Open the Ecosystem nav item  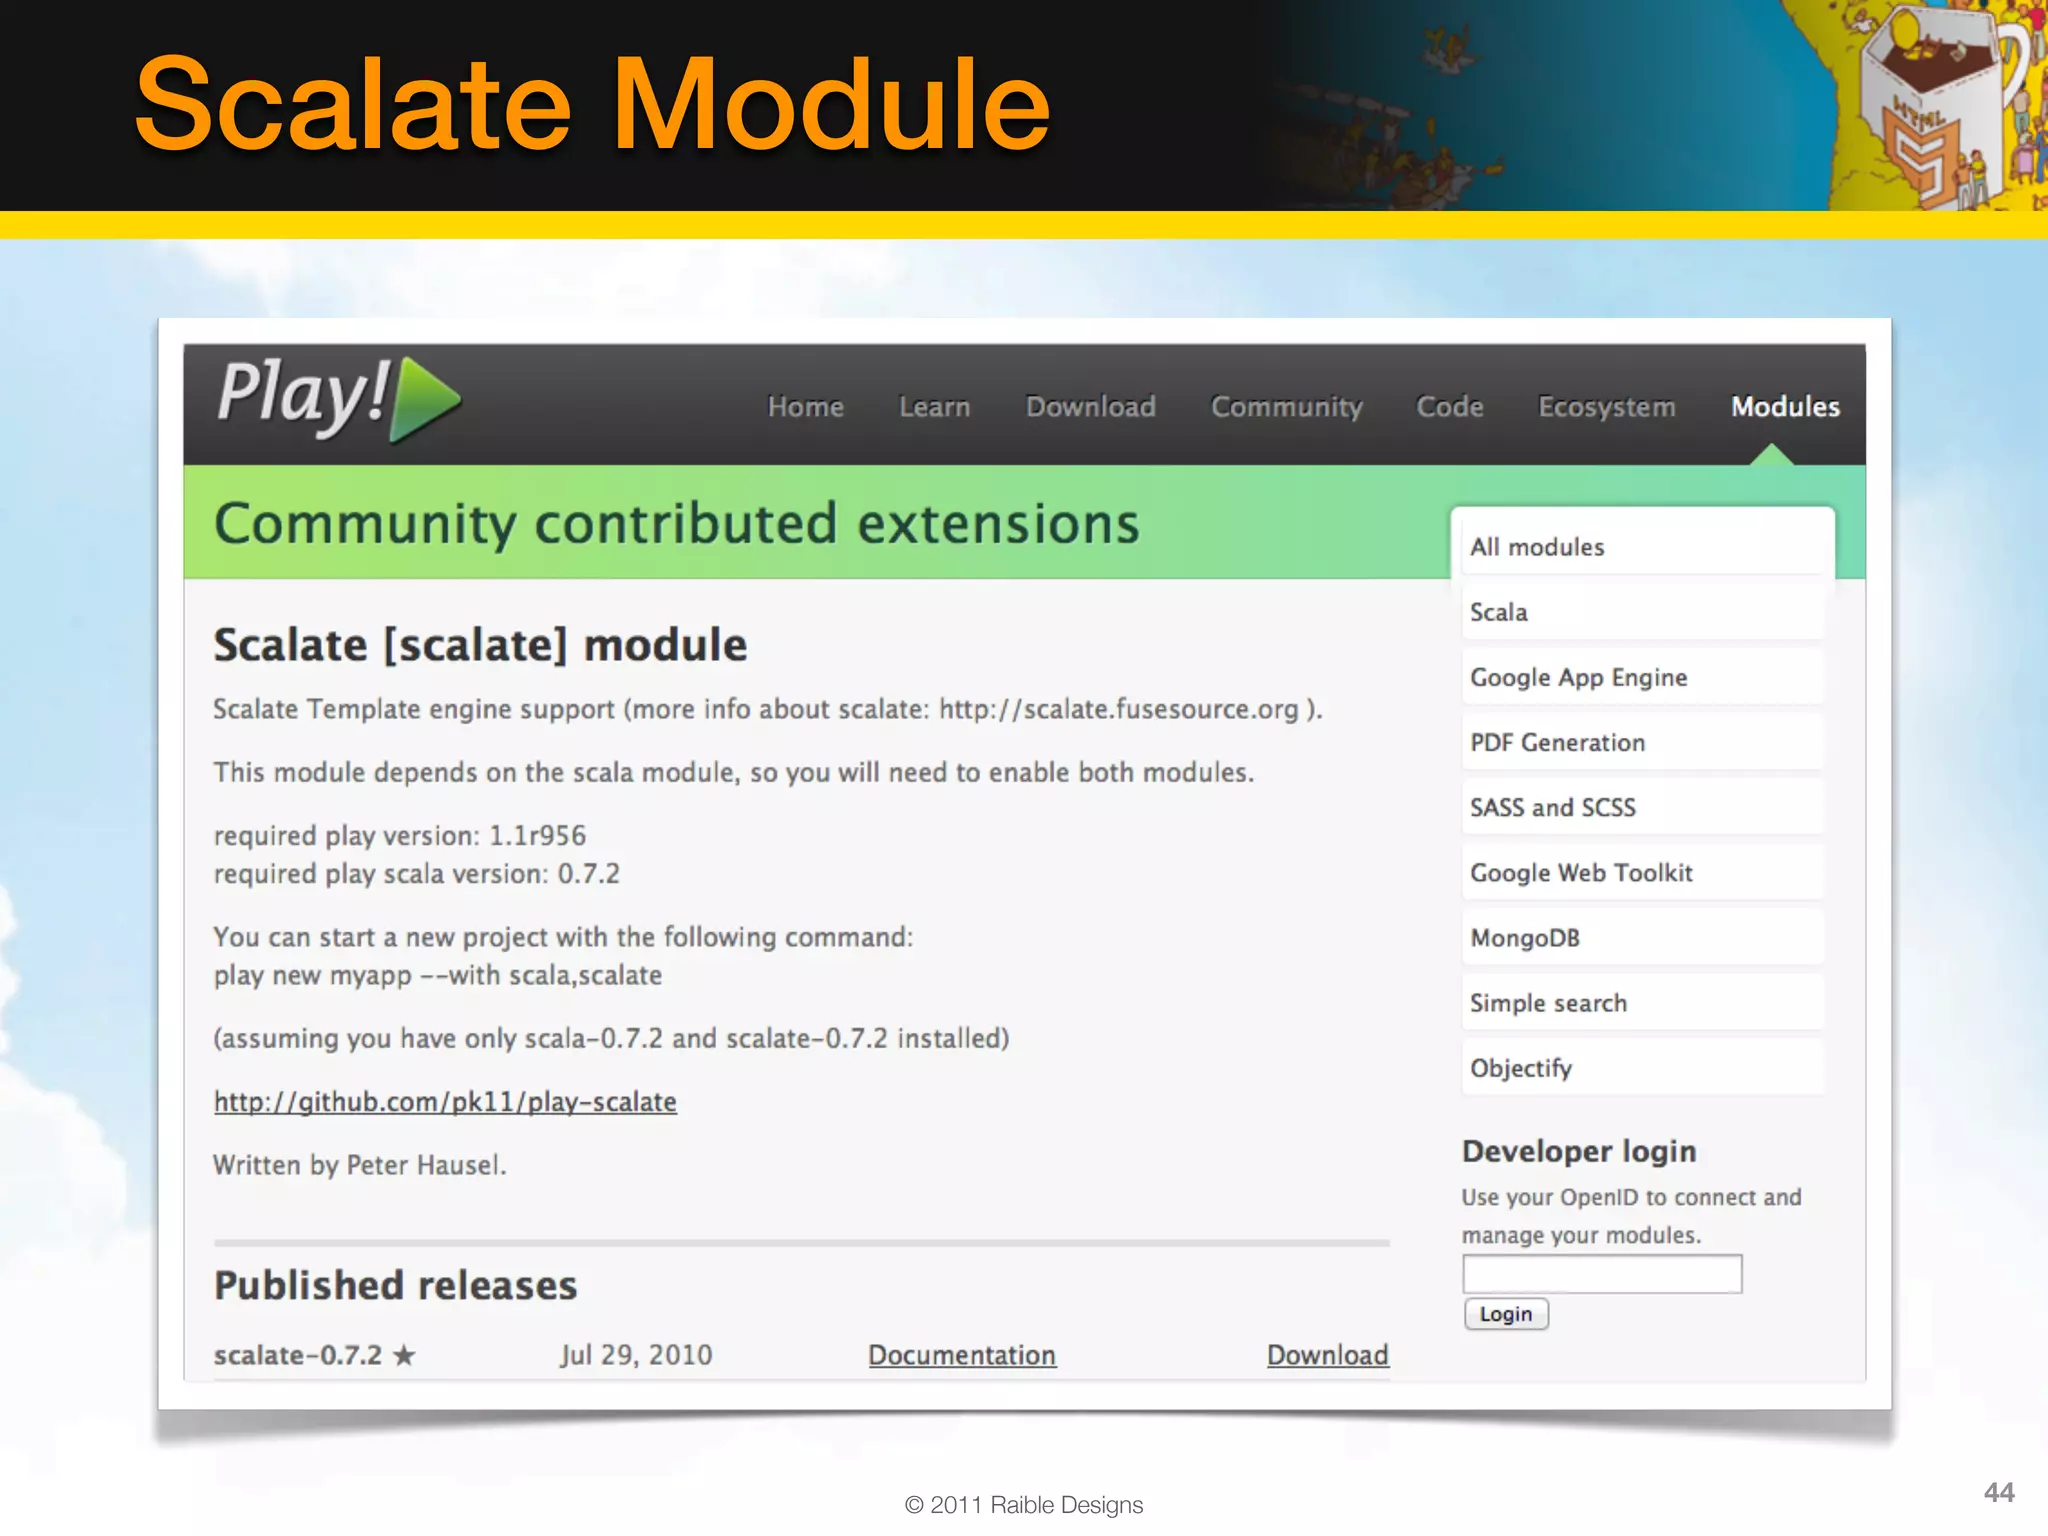[x=1606, y=407]
